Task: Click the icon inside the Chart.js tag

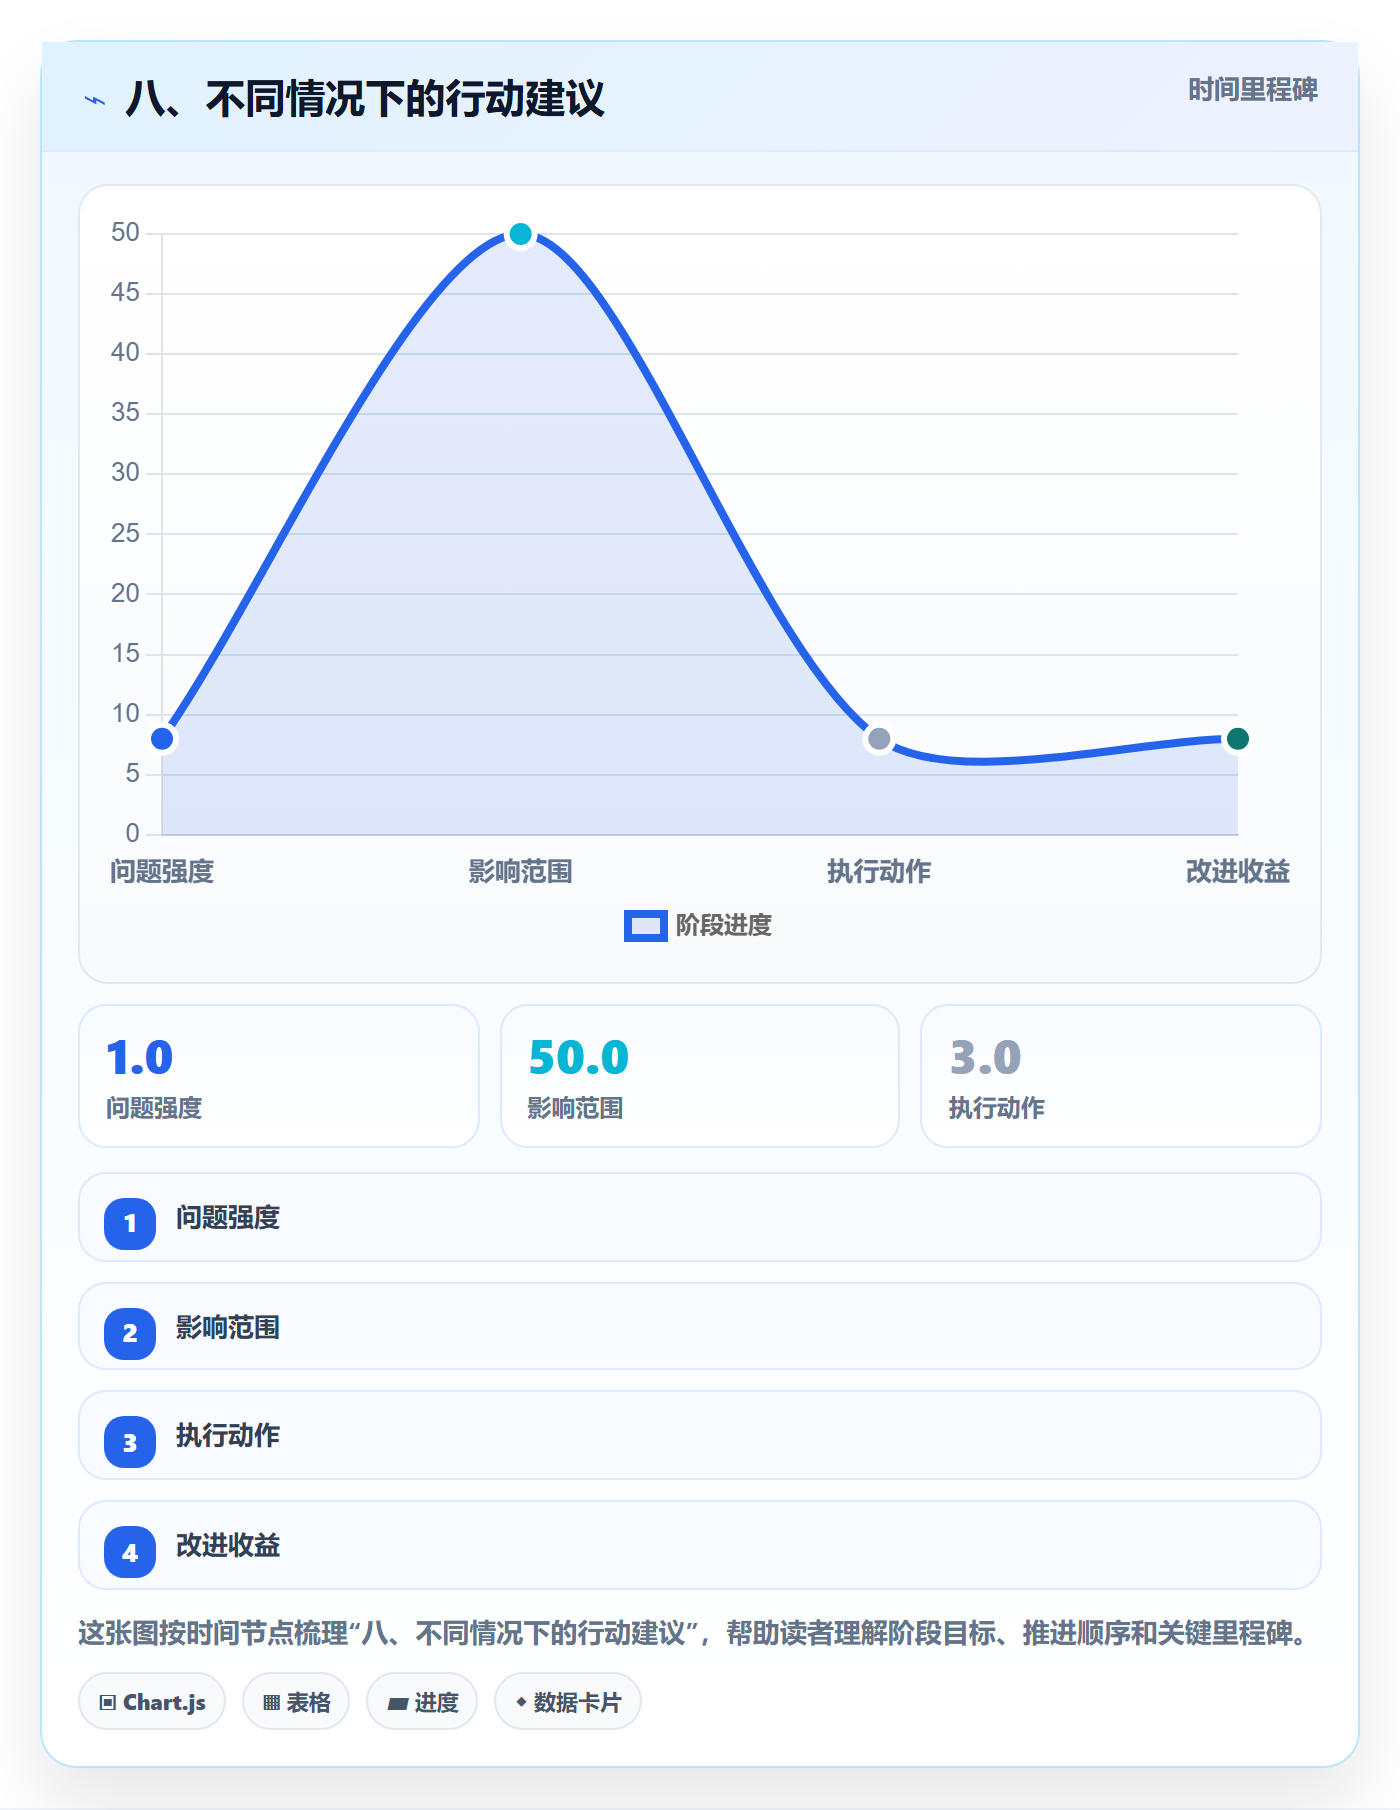Action: [108, 1703]
